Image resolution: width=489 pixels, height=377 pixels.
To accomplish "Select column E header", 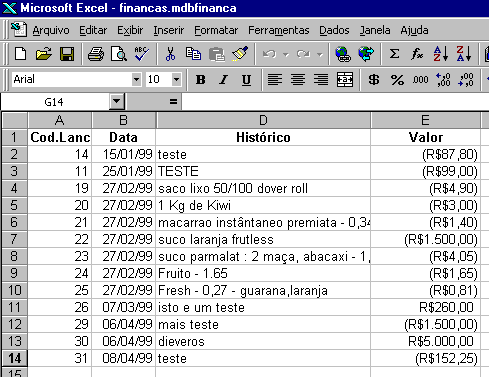I will (x=425, y=120).
